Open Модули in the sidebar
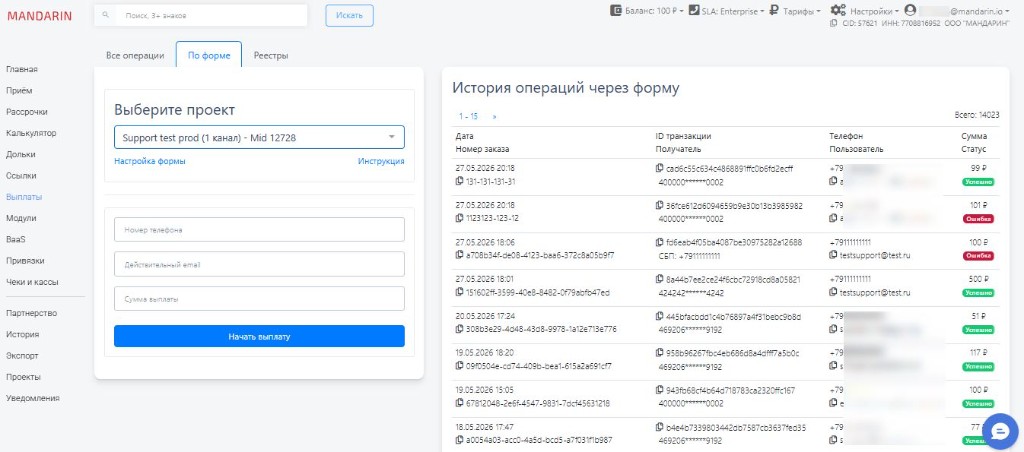1024x452 pixels. [x=21, y=218]
